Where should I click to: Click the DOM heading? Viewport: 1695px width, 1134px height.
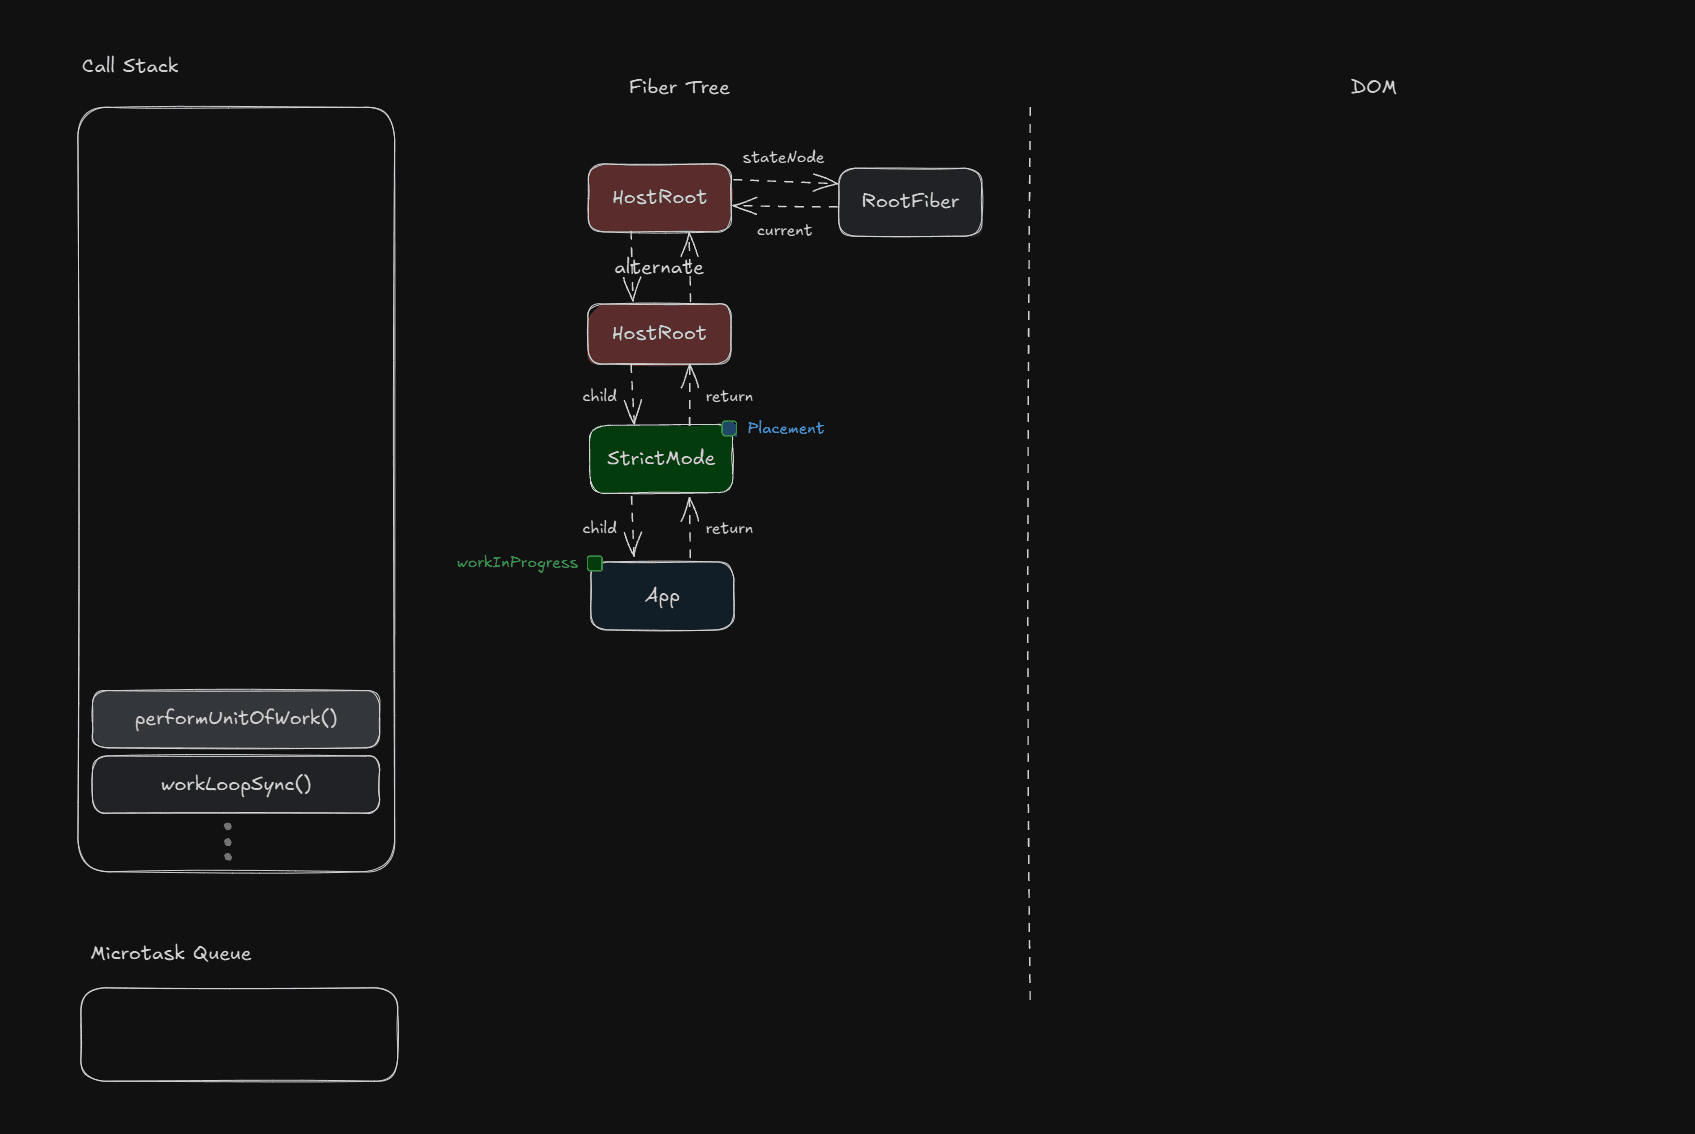tap(1373, 87)
